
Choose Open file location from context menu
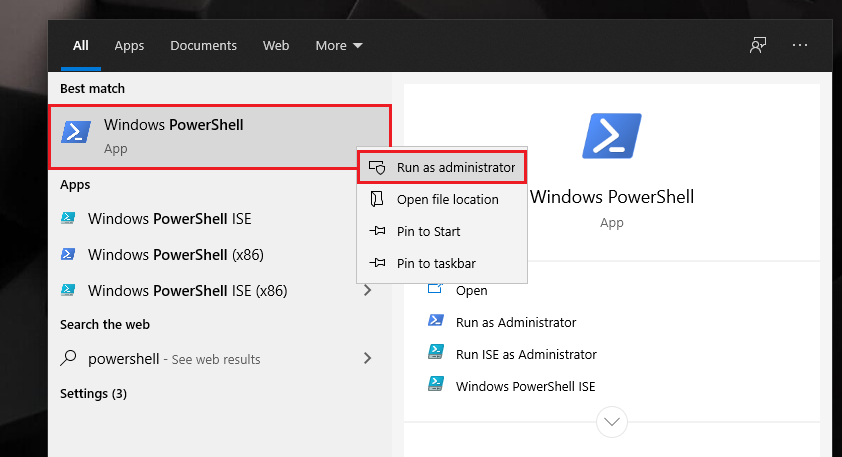447,199
